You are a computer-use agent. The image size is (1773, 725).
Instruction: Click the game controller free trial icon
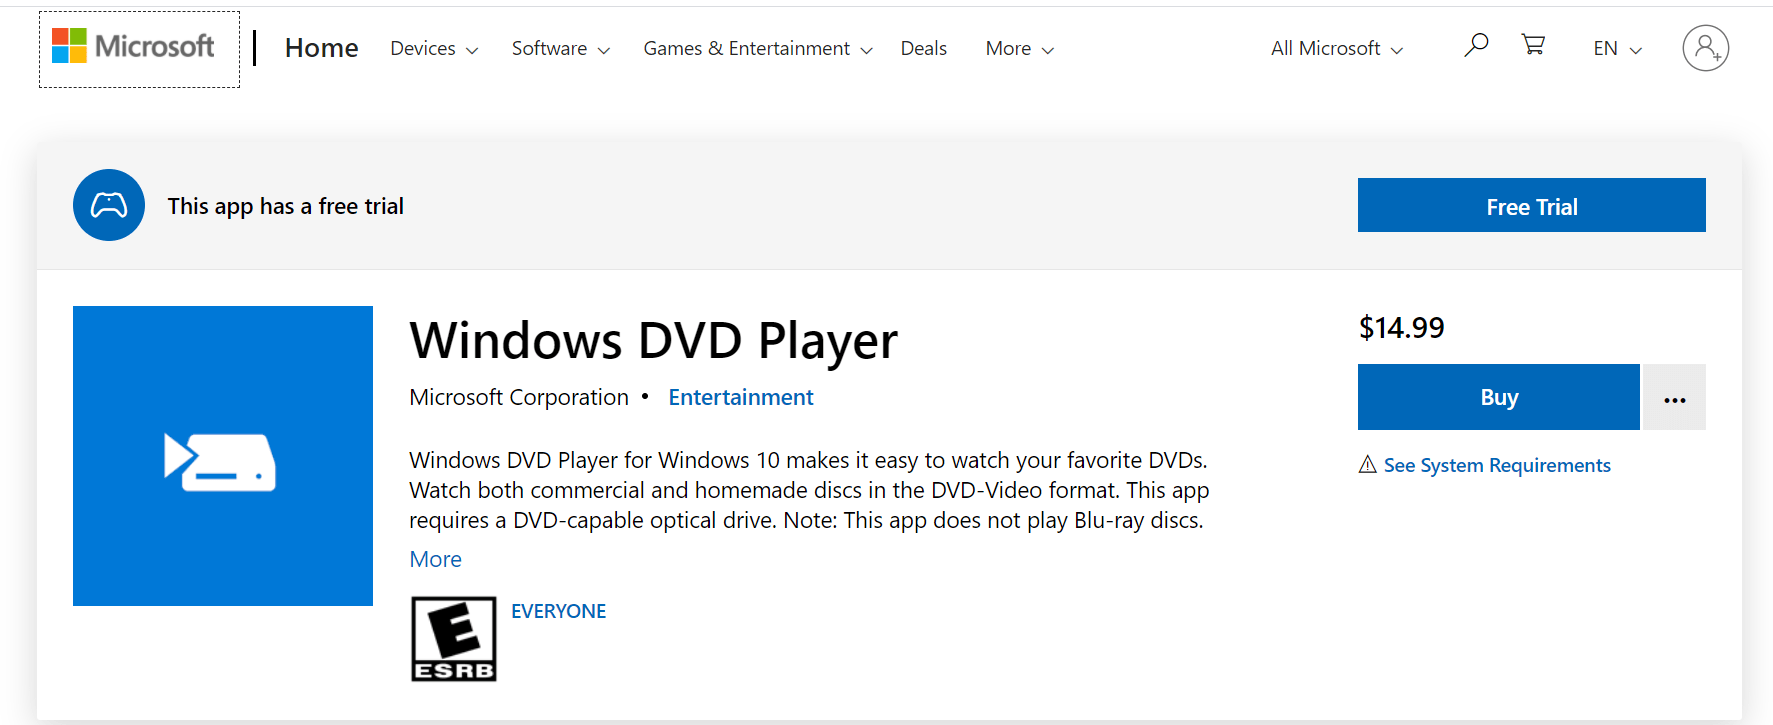click(109, 205)
